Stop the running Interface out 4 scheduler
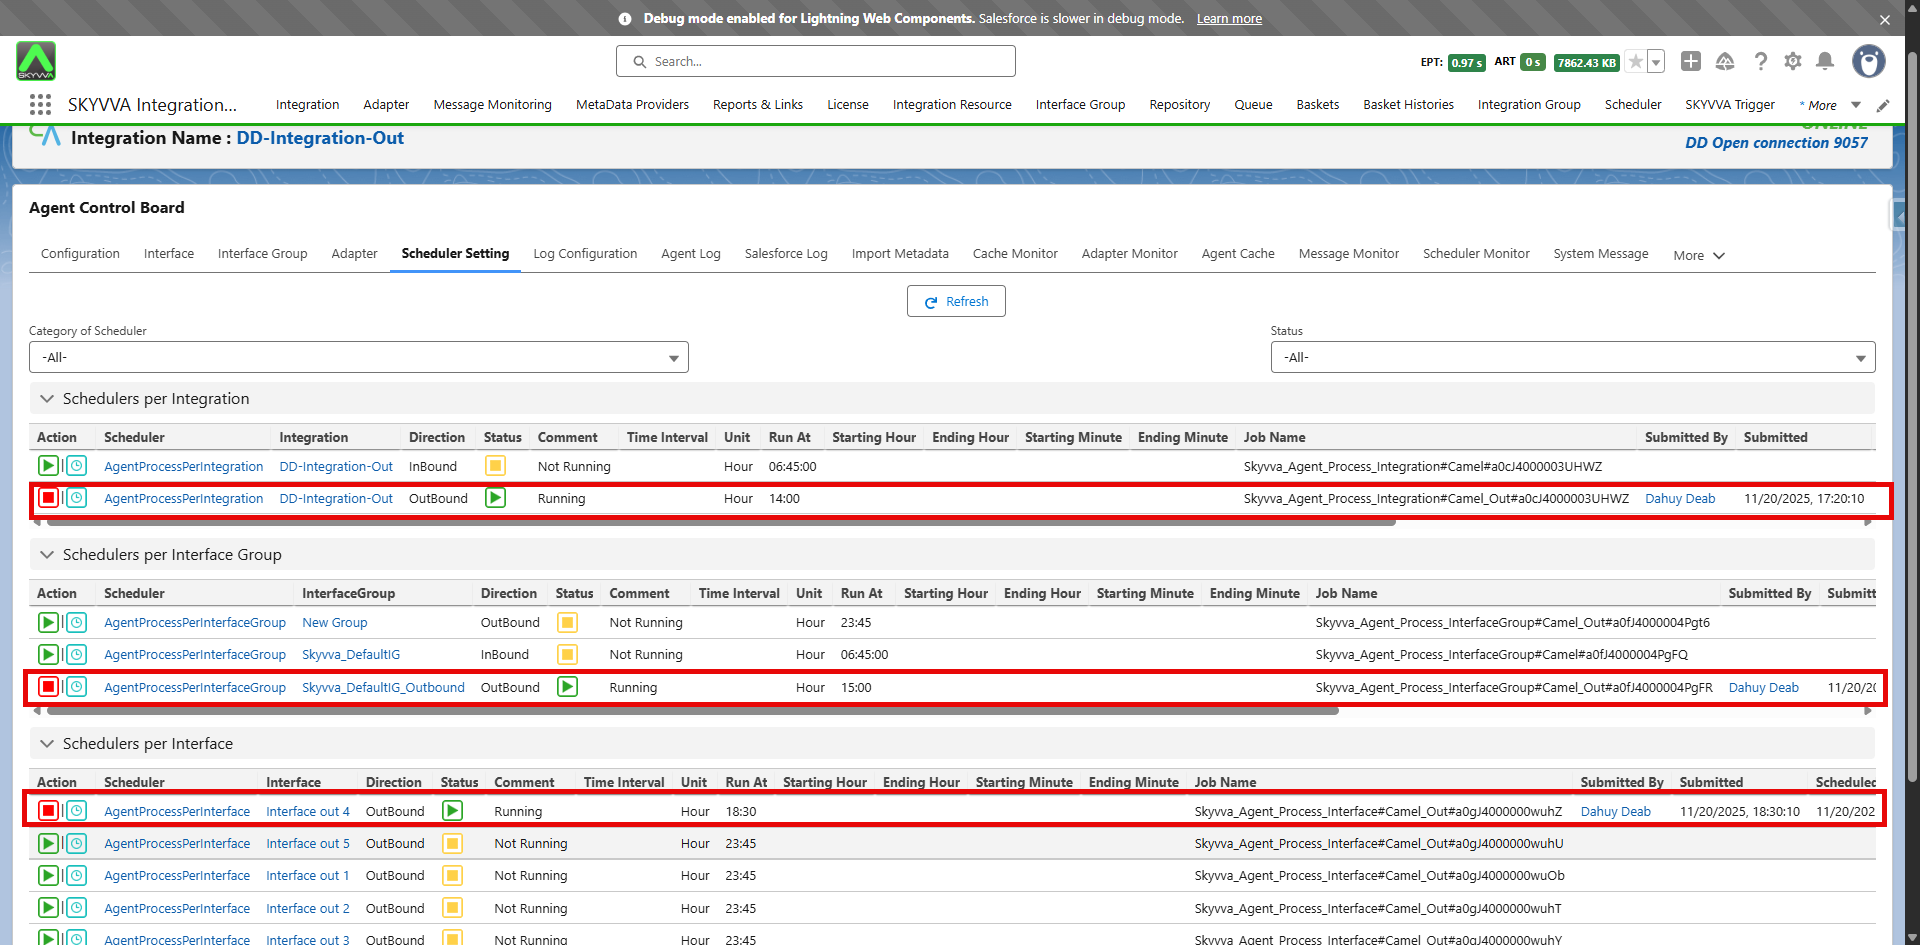This screenshot has width=1920, height=945. [48, 811]
